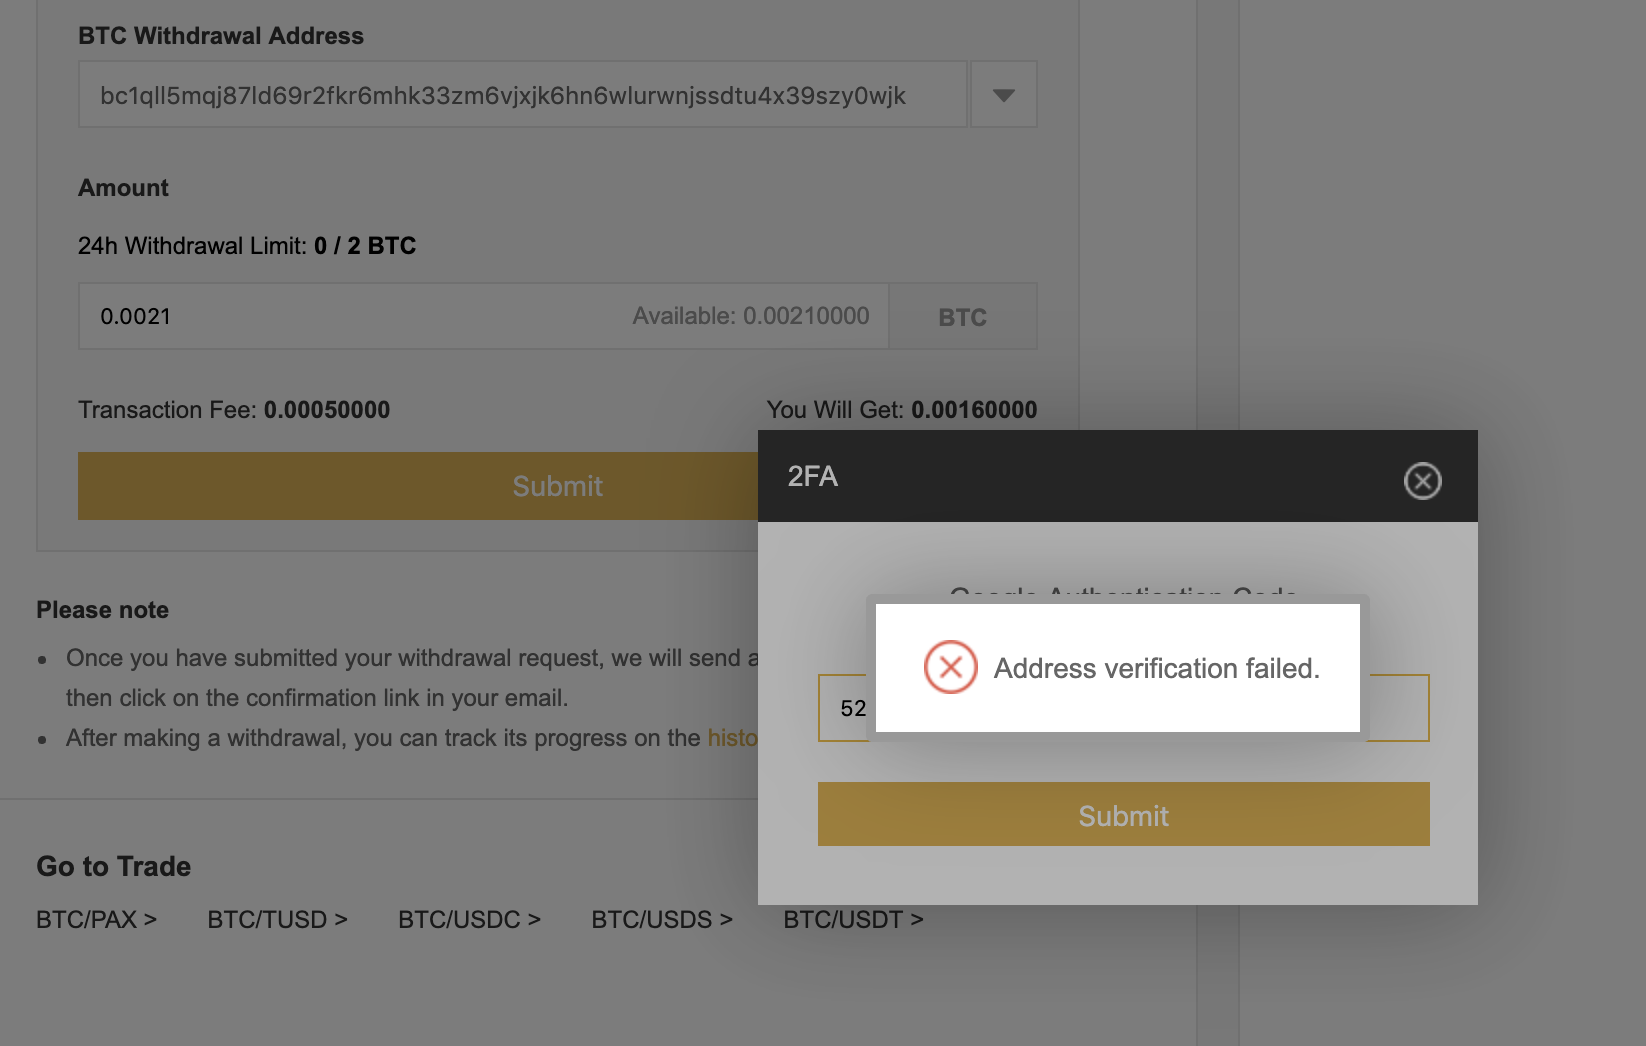Close the 2FA dialog with the X icon
Image resolution: width=1646 pixels, height=1046 pixels.
(1422, 481)
